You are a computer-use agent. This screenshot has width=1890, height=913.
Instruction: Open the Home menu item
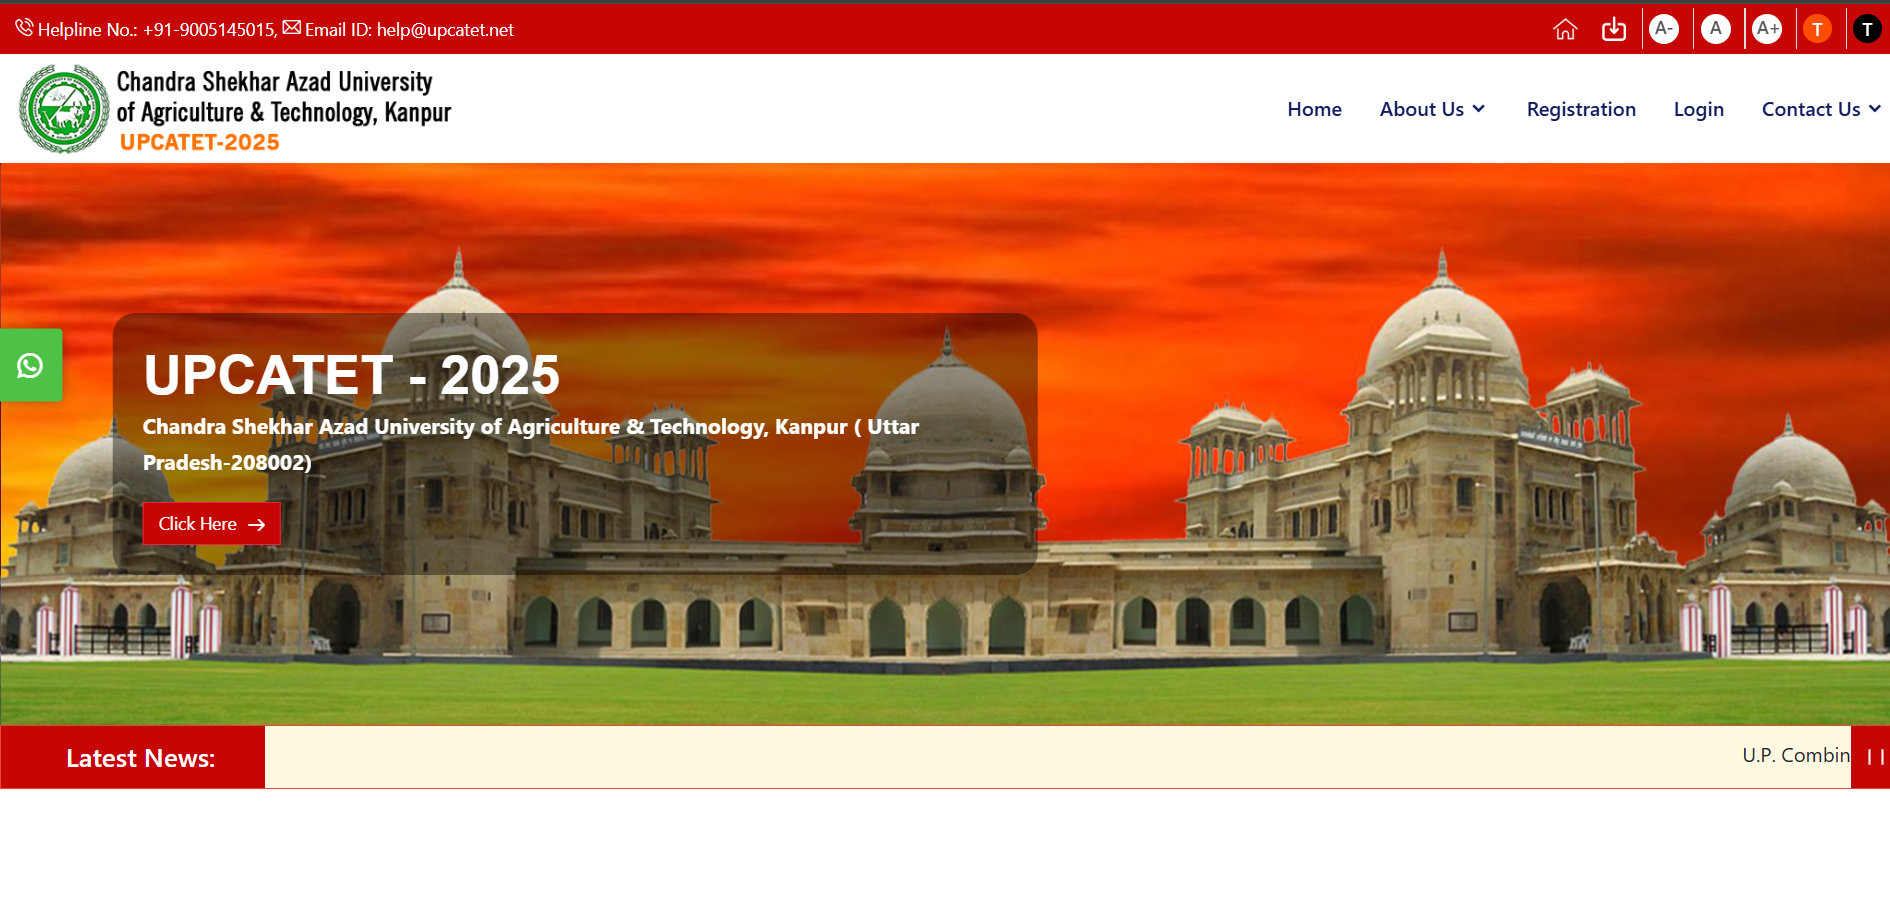point(1314,109)
